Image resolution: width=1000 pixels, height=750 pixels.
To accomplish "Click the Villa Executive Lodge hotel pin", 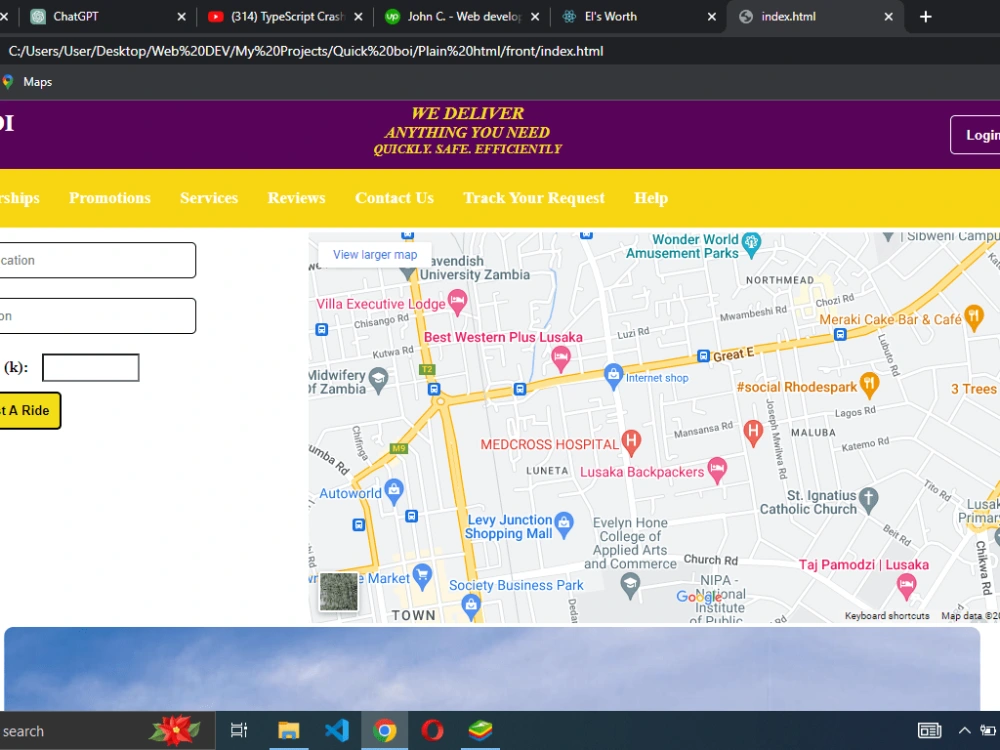I will click(x=457, y=301).
